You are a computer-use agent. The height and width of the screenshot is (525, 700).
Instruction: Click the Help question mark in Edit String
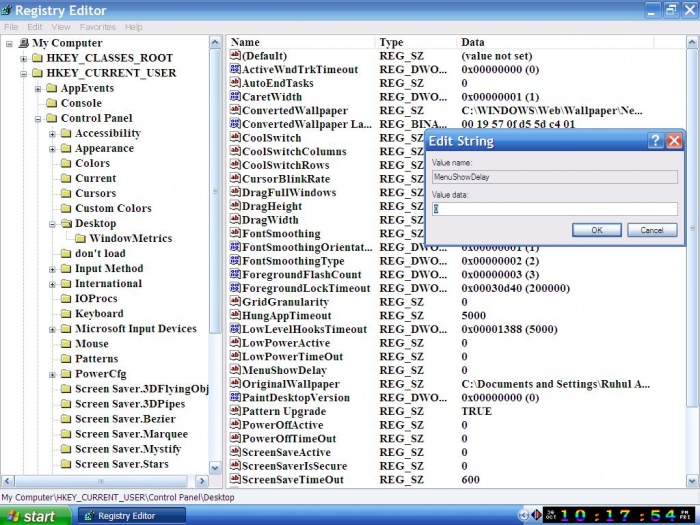point(655,141)
